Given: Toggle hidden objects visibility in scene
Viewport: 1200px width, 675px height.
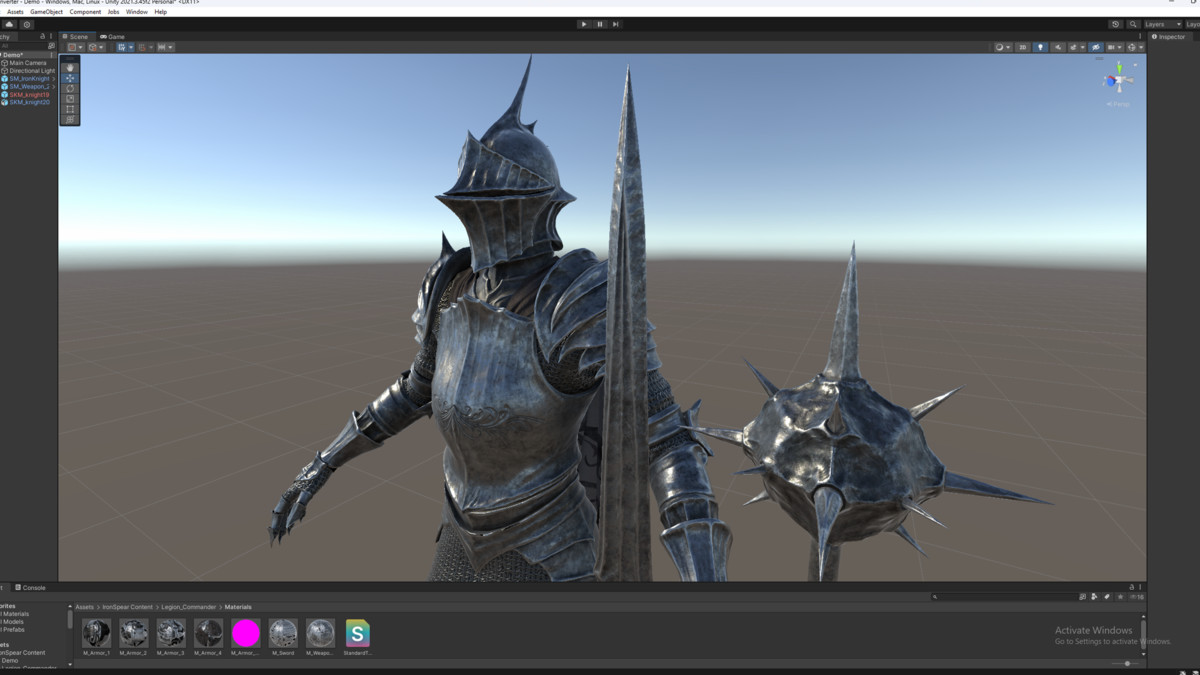Looking at the screenshot, I should [1095, 47].
